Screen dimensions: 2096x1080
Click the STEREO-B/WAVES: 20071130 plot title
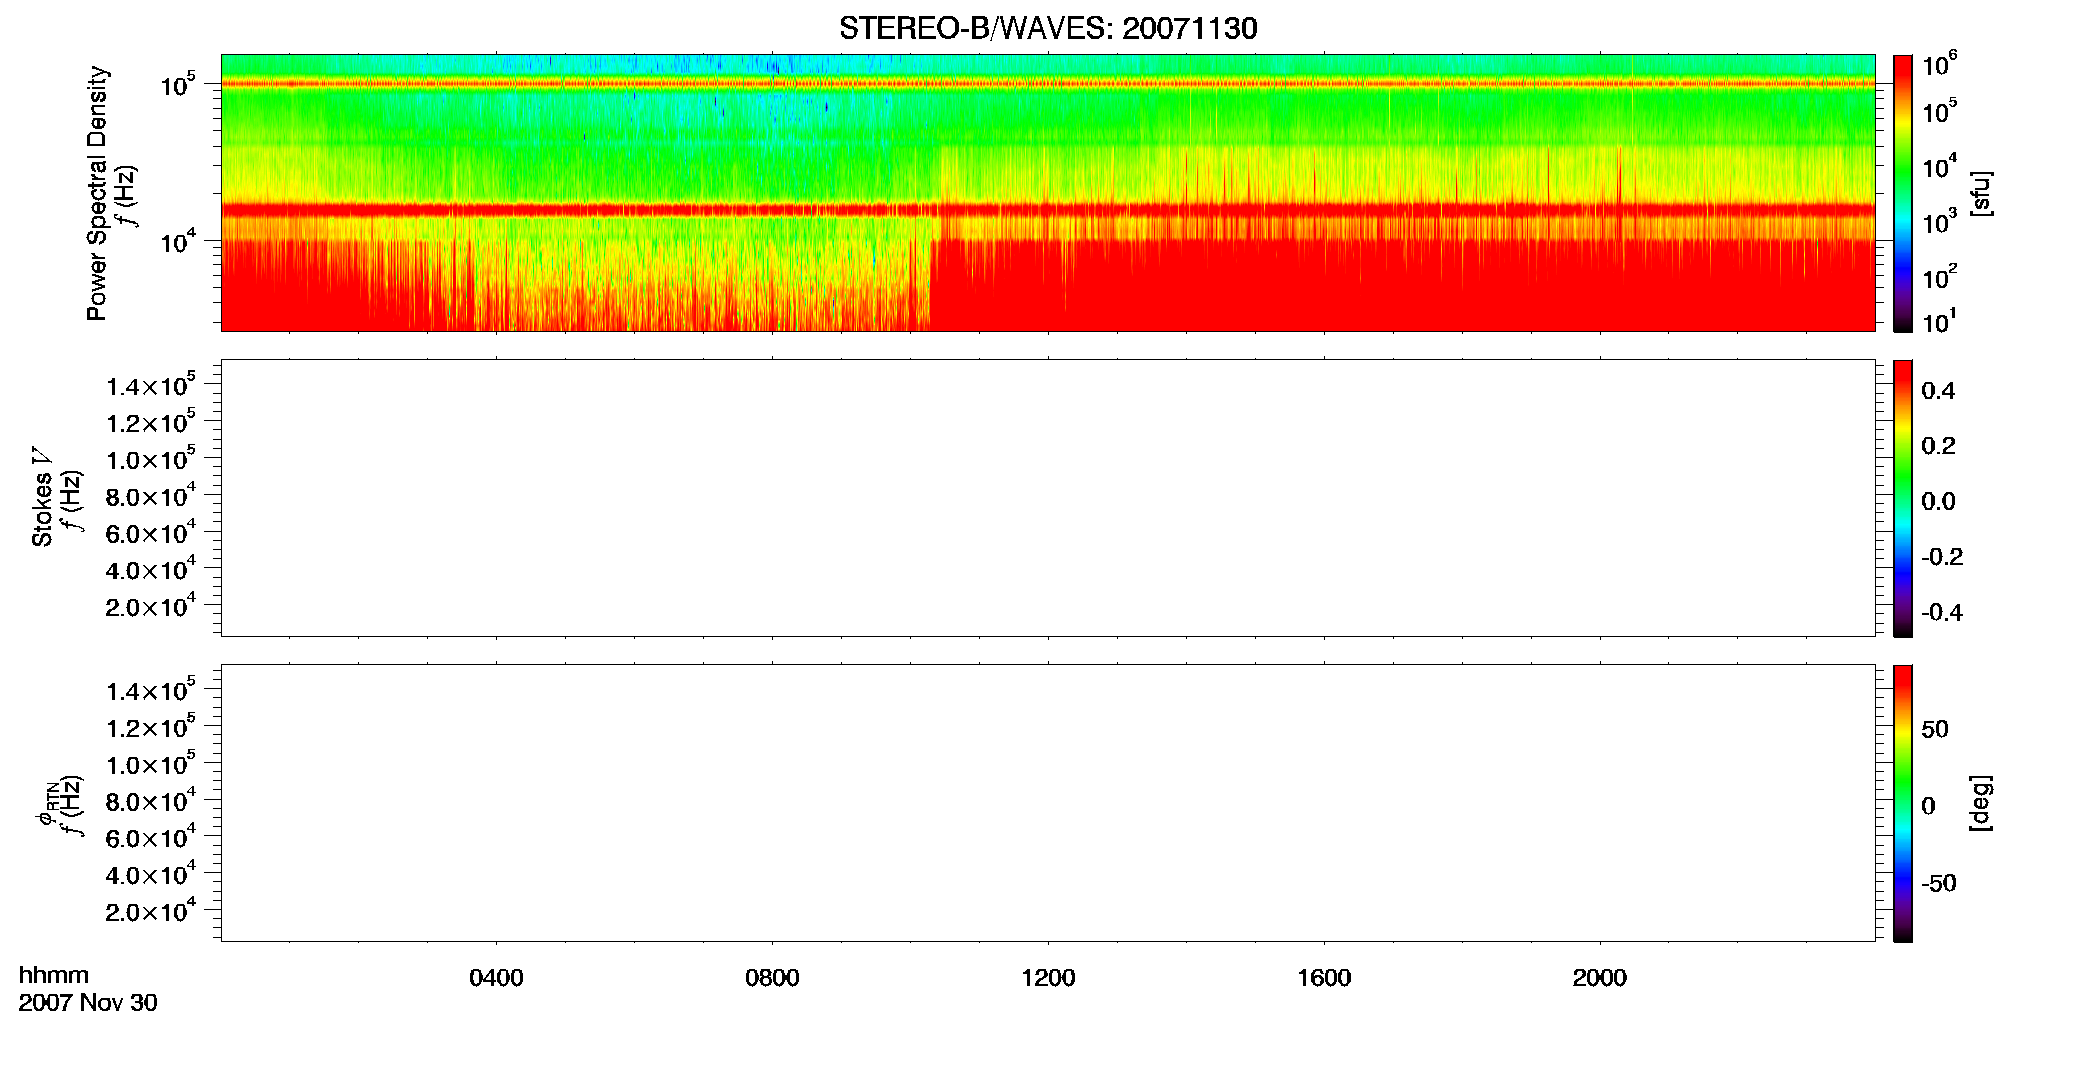coord(1048,28)
